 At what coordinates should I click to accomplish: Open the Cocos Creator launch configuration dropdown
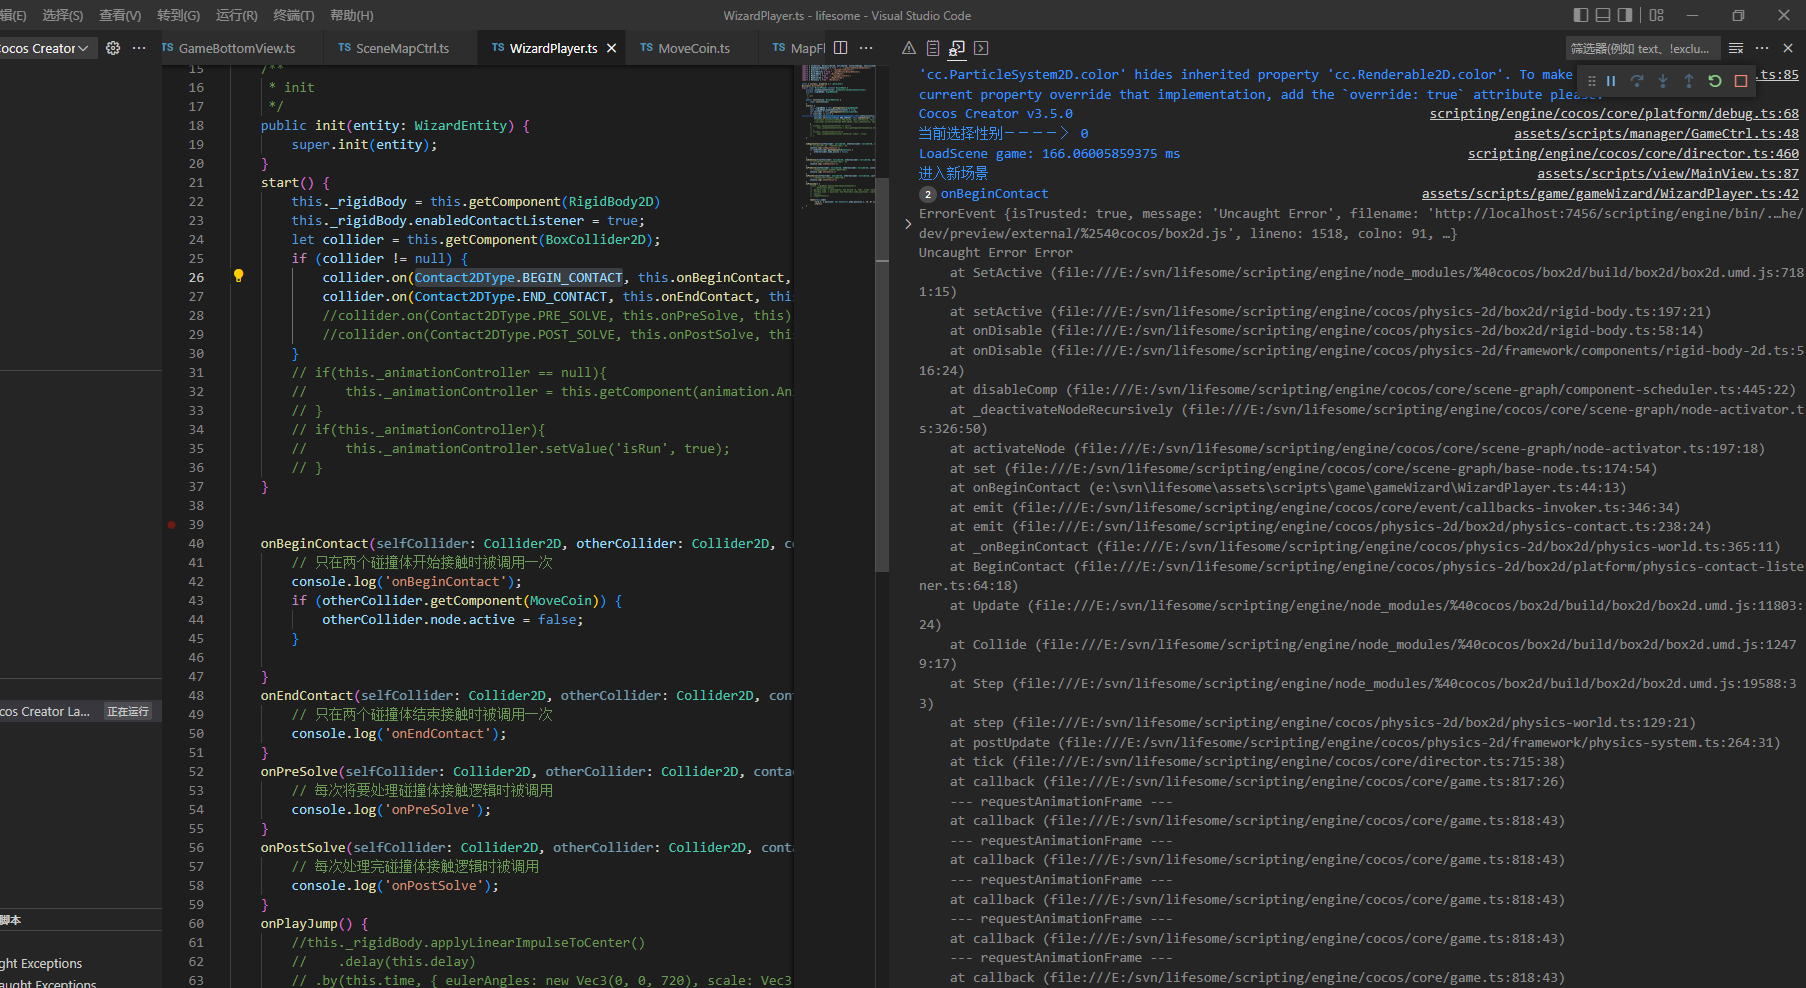tap(46, 48)
